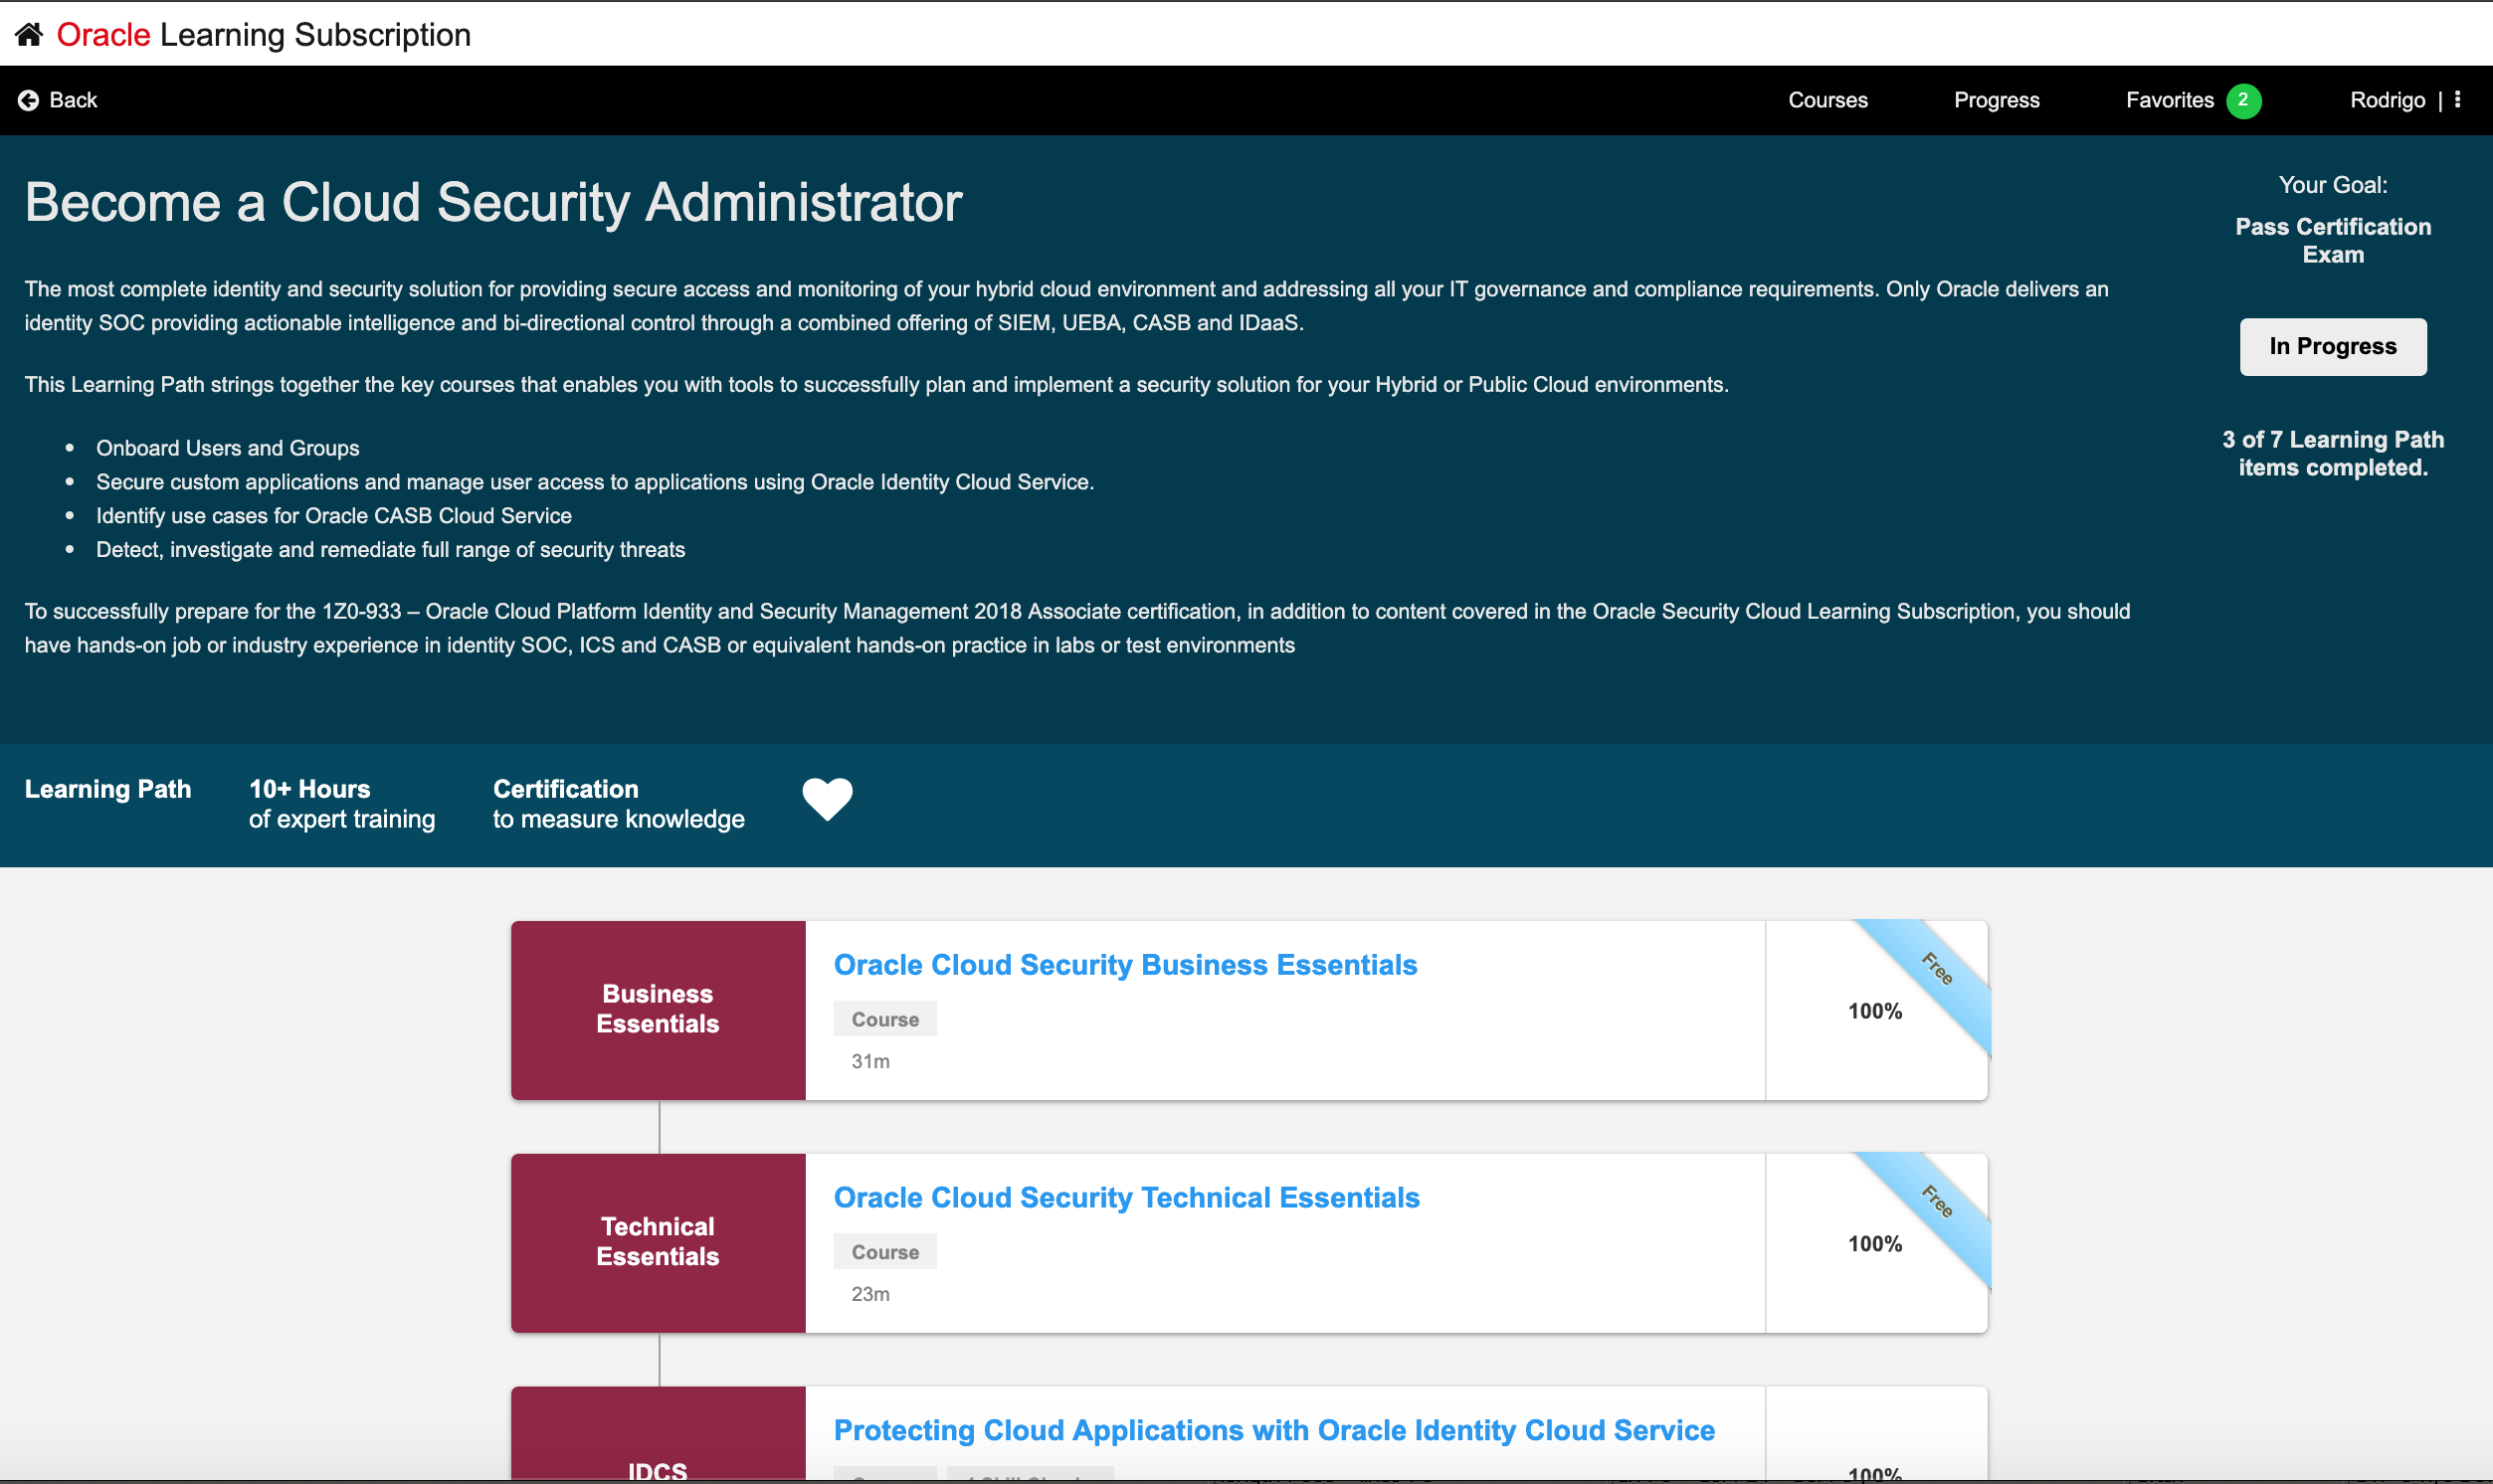The height and width of the screenshot is (1484, 2493).
Task: Click '10+ Hours of expert training' text
Action: pyautogui.click(x=342, y=804)
